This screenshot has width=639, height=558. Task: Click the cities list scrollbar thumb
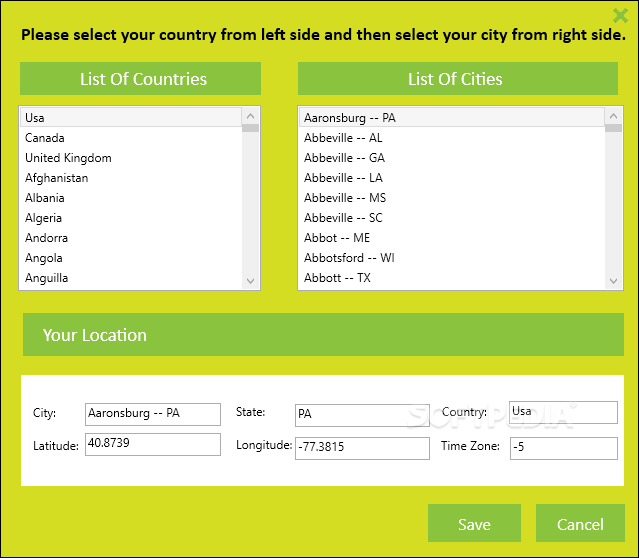[x=613, y=128]
